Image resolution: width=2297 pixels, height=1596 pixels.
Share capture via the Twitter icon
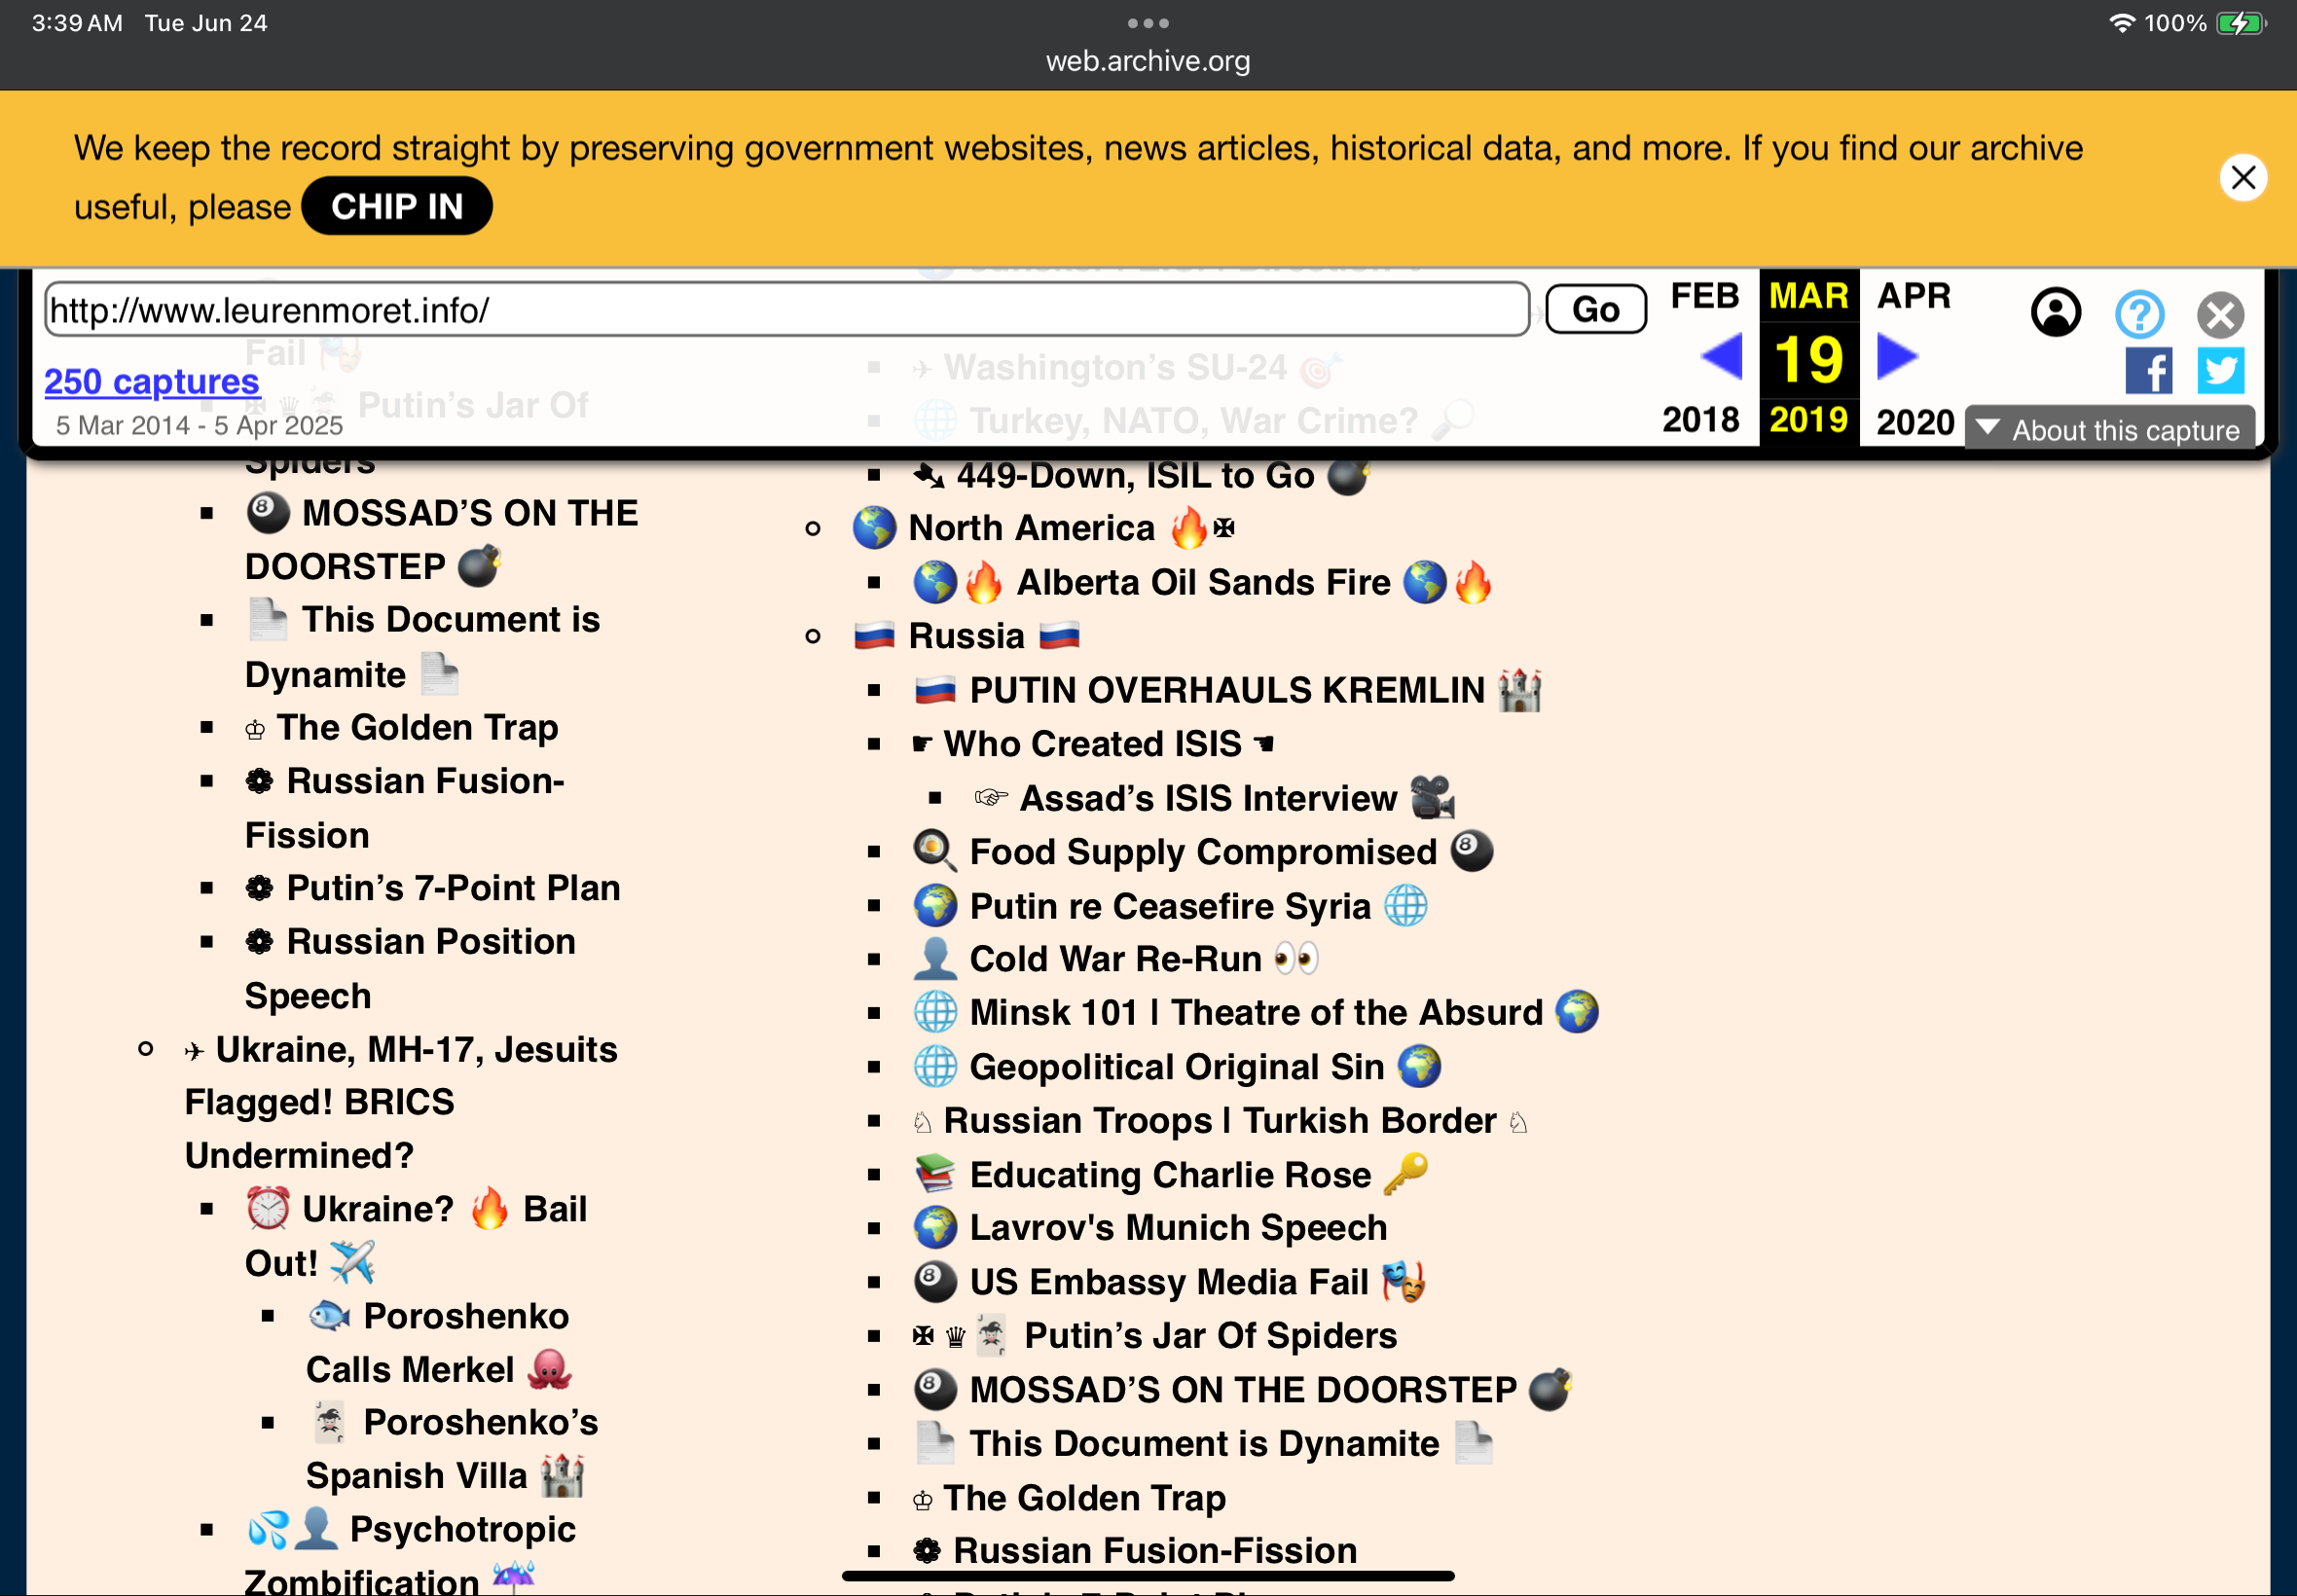click(2220, 371)
